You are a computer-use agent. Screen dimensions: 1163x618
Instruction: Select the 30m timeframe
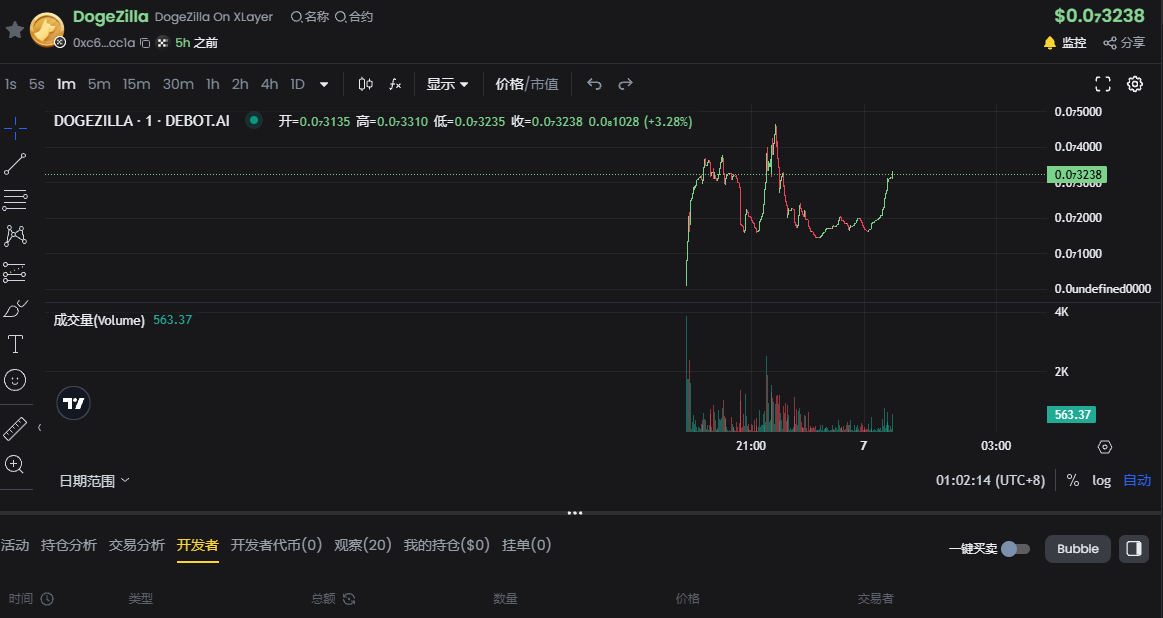[x=178, y=84]
